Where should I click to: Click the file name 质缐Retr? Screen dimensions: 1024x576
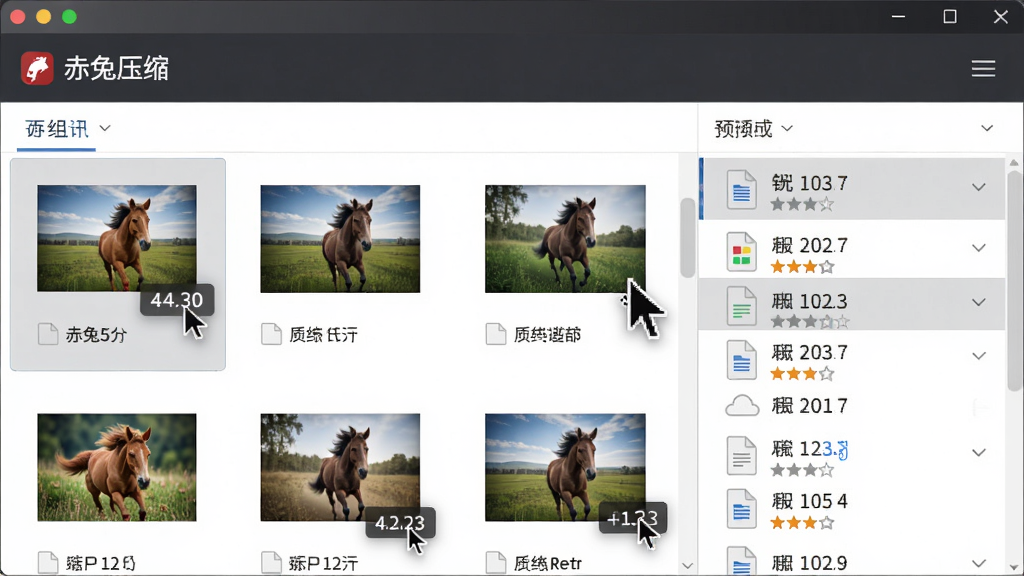pos(547,563)
